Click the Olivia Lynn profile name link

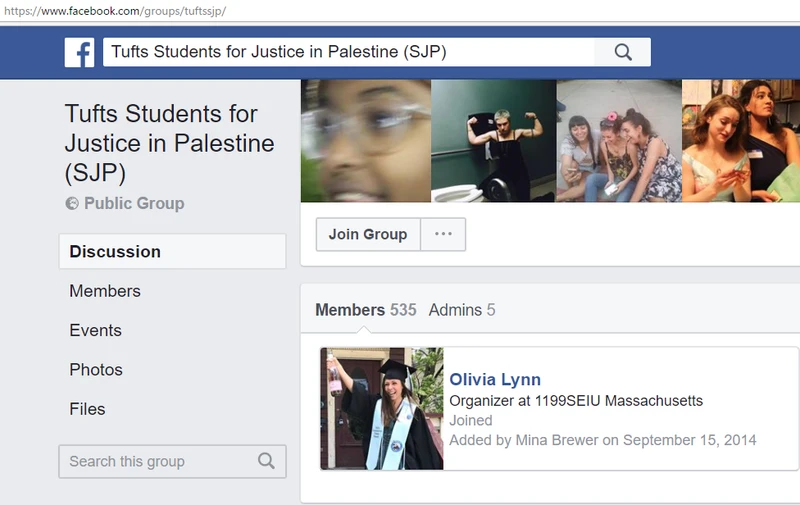(495, 380)
